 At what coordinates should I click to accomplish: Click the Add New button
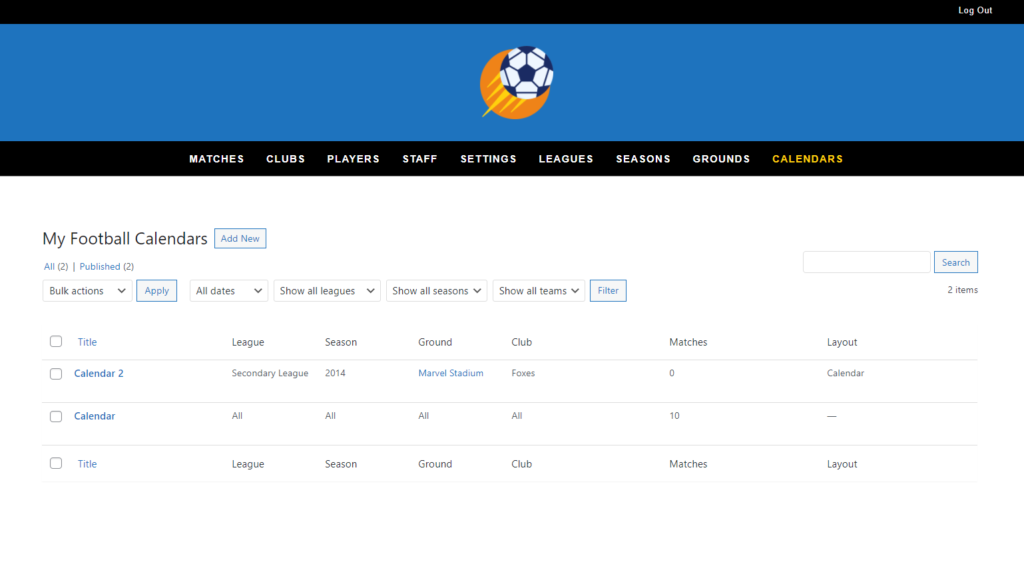pos(240,238)
